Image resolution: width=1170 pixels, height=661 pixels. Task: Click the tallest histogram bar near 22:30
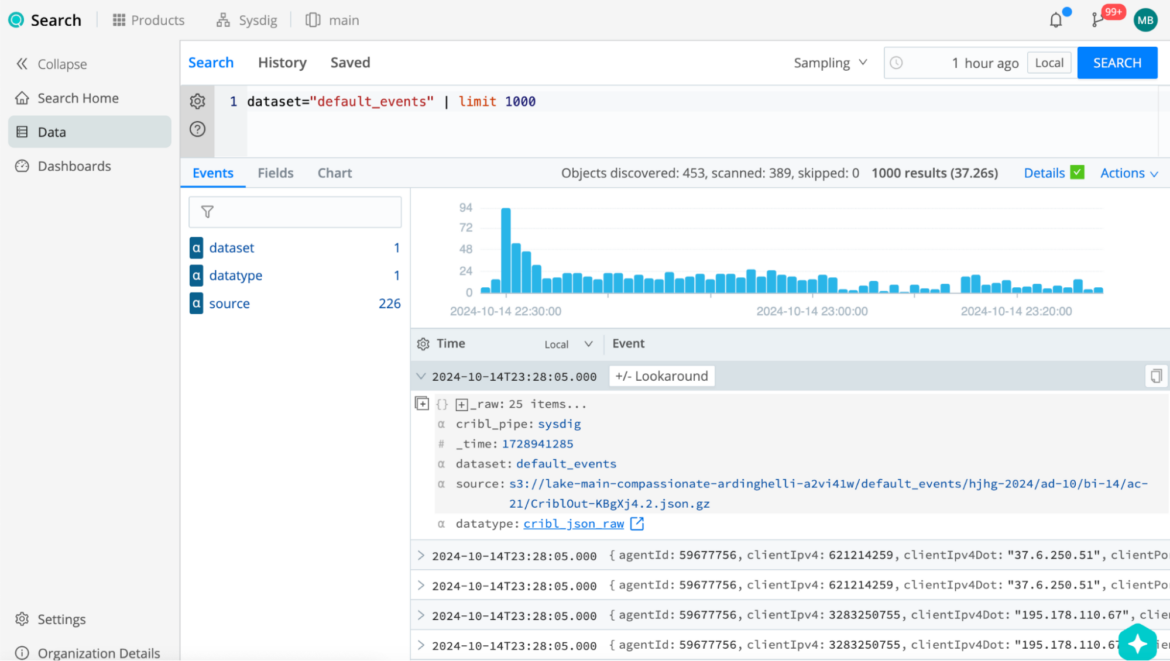[506, 250]
